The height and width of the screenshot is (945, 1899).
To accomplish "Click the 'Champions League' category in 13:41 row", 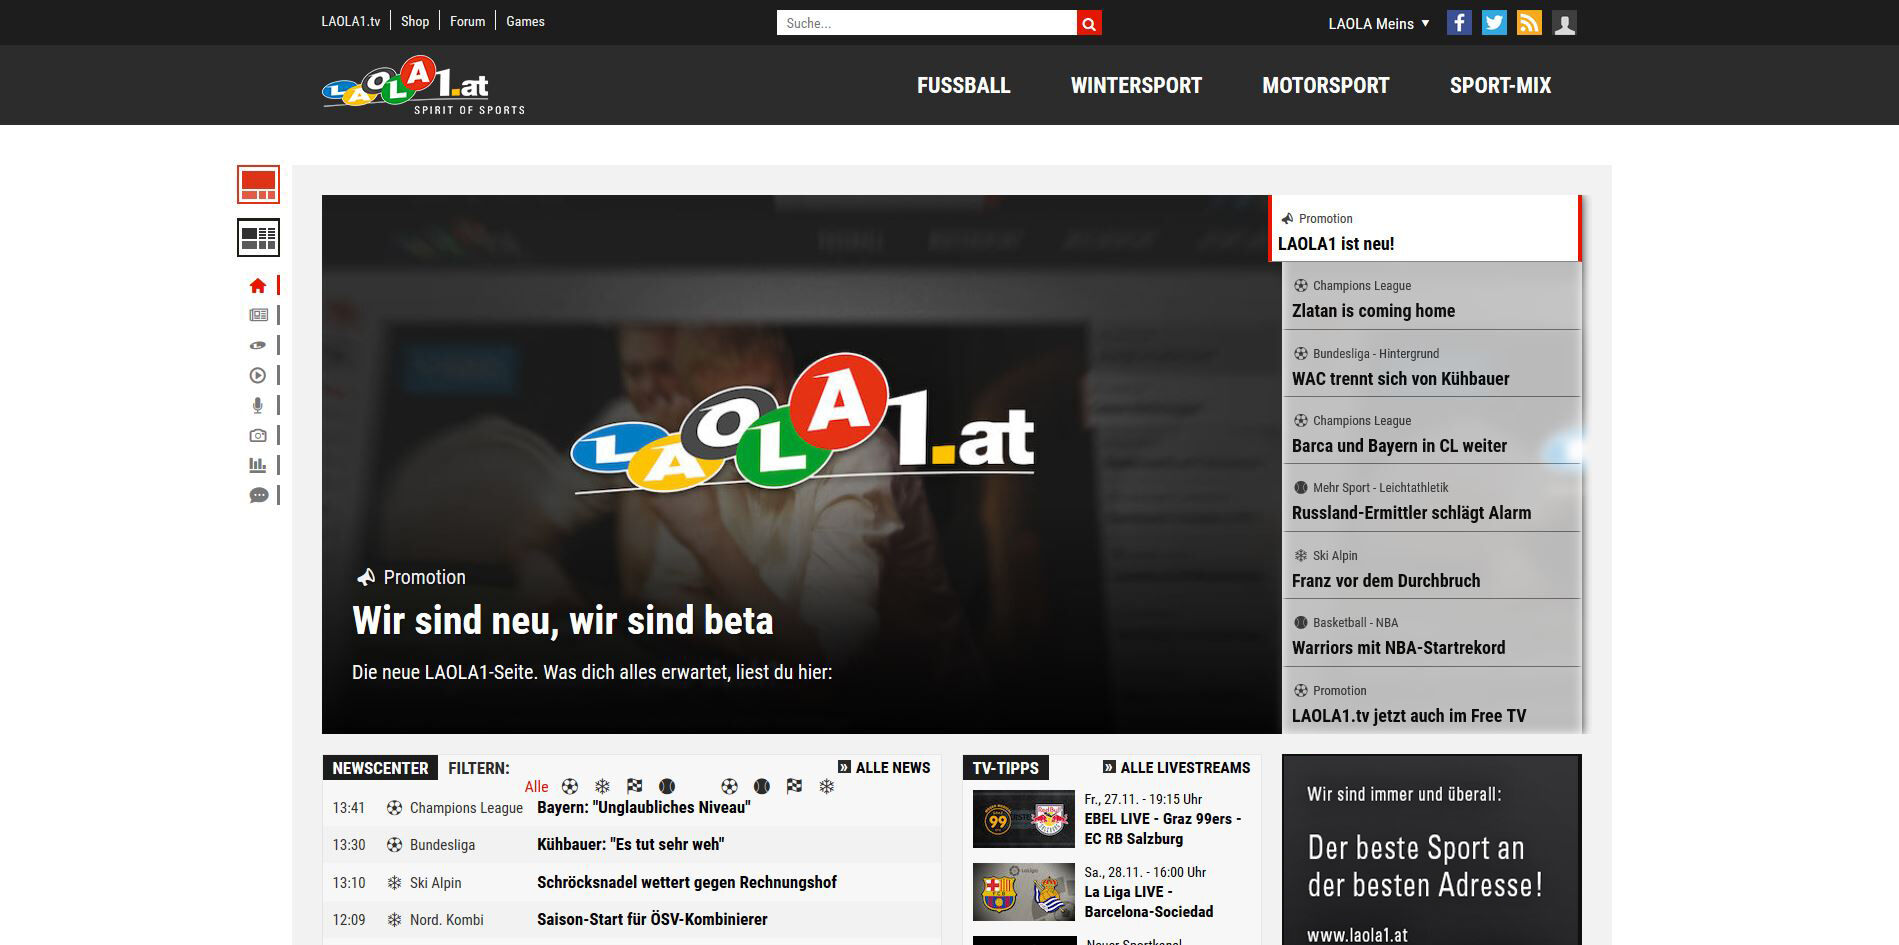I will click(x=466, y=808).
